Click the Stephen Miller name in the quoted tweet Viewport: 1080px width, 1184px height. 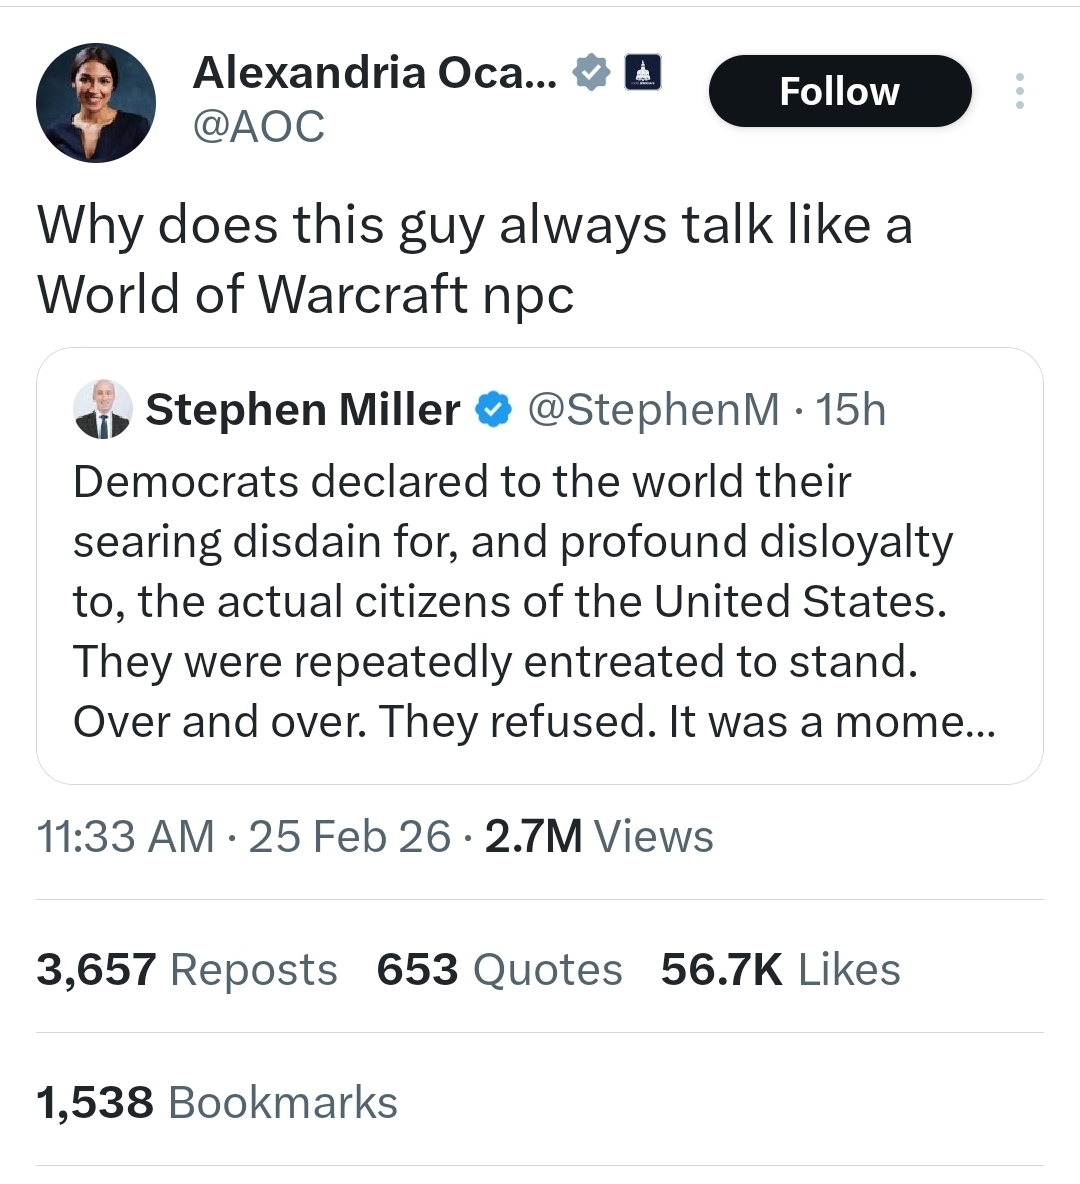[303, 410]
